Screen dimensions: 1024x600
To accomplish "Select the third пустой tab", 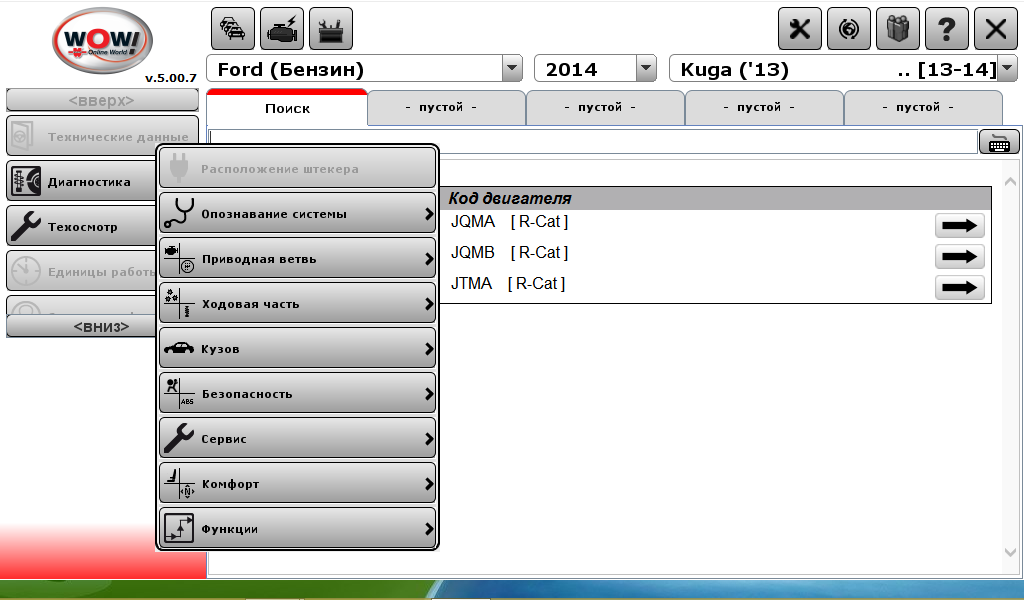I will coord(764,107).
